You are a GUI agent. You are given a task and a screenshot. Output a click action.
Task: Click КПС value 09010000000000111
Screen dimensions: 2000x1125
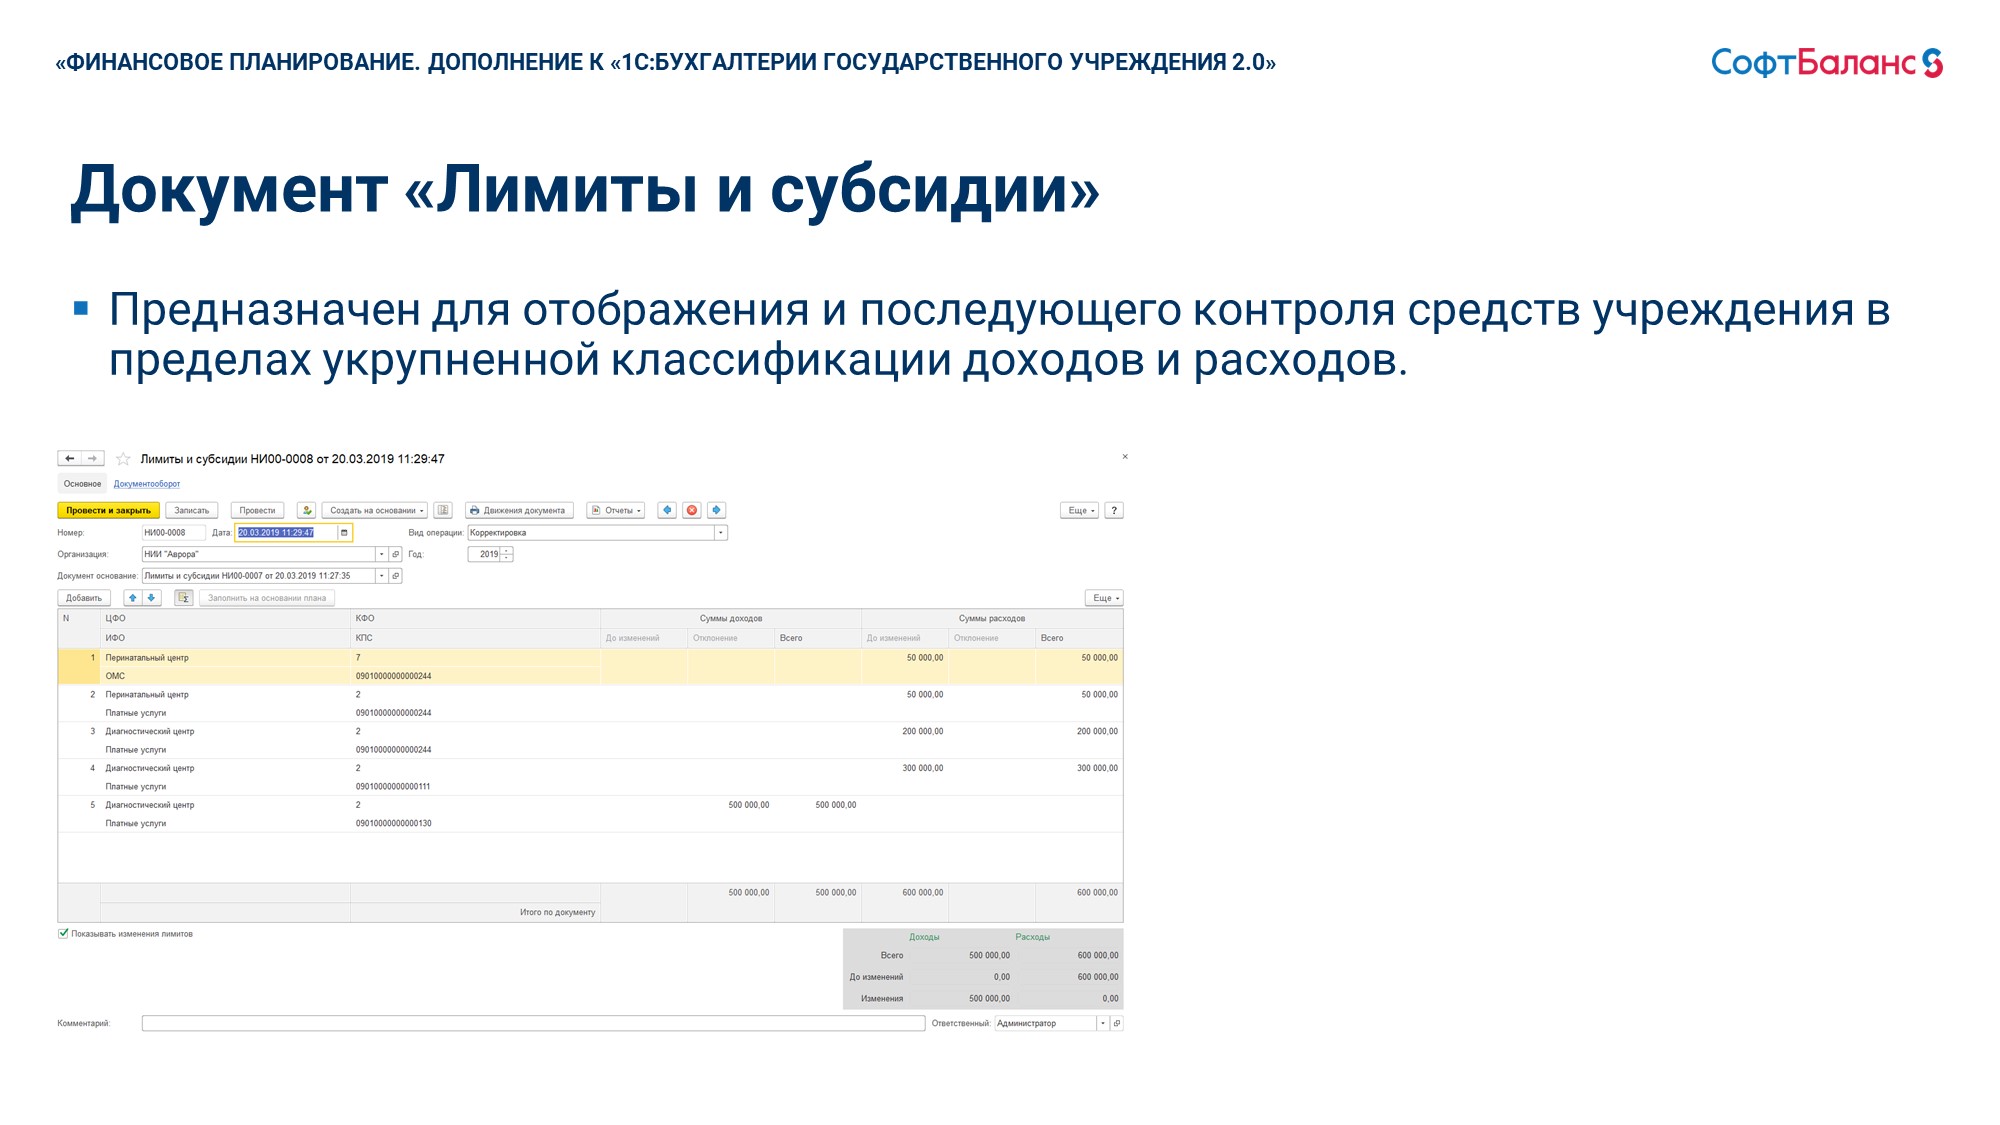coord(393,787)
